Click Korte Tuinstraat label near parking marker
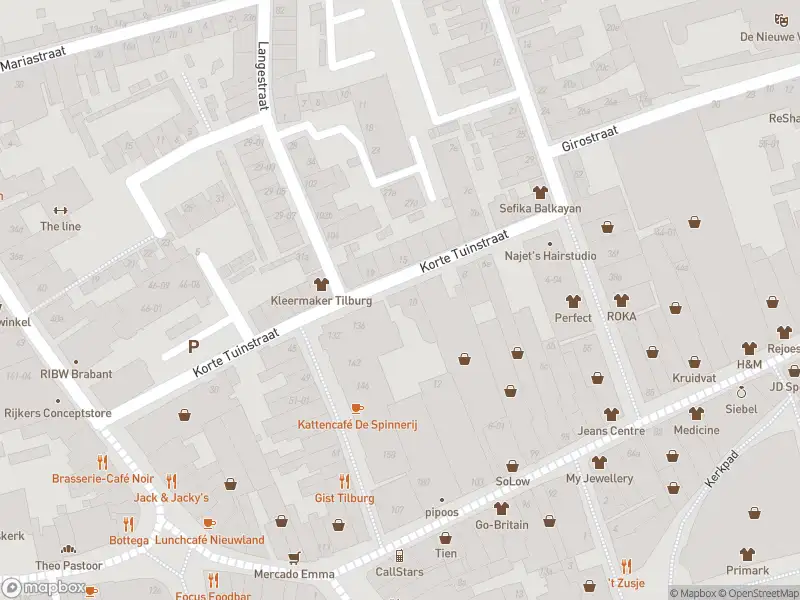The image size is (800, 600). coord(236,353)
